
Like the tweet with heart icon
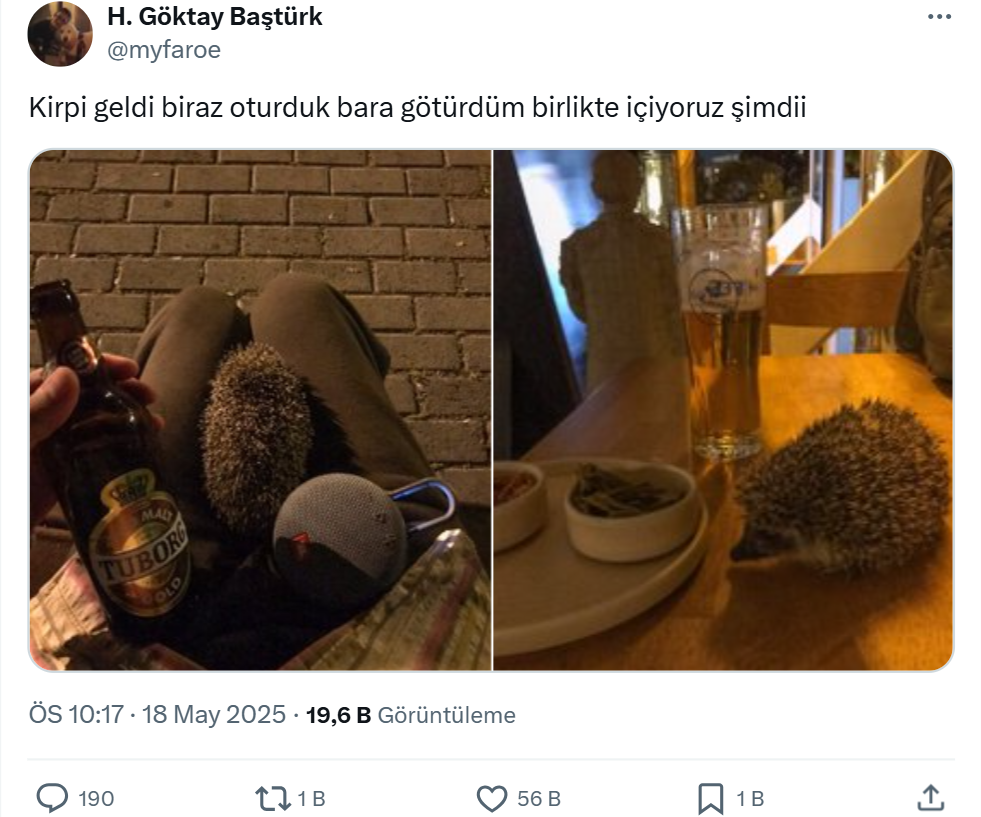click(492, 799)
